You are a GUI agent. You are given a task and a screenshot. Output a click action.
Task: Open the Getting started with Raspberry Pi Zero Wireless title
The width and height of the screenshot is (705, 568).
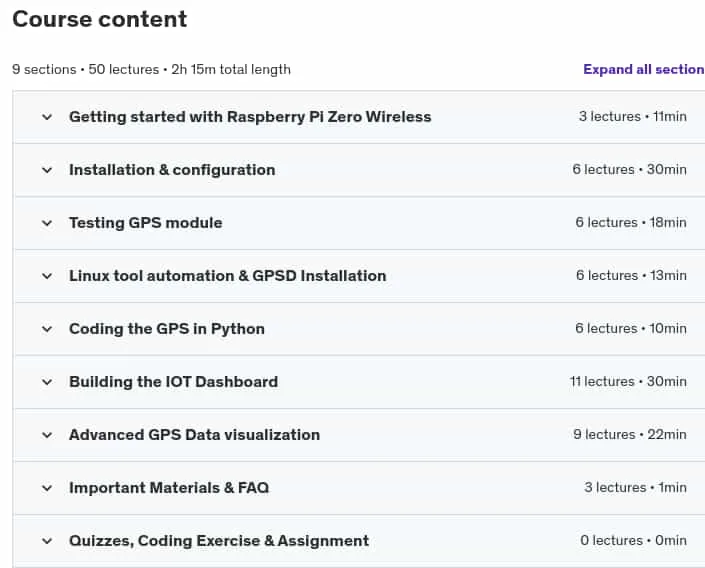[250, 117]
